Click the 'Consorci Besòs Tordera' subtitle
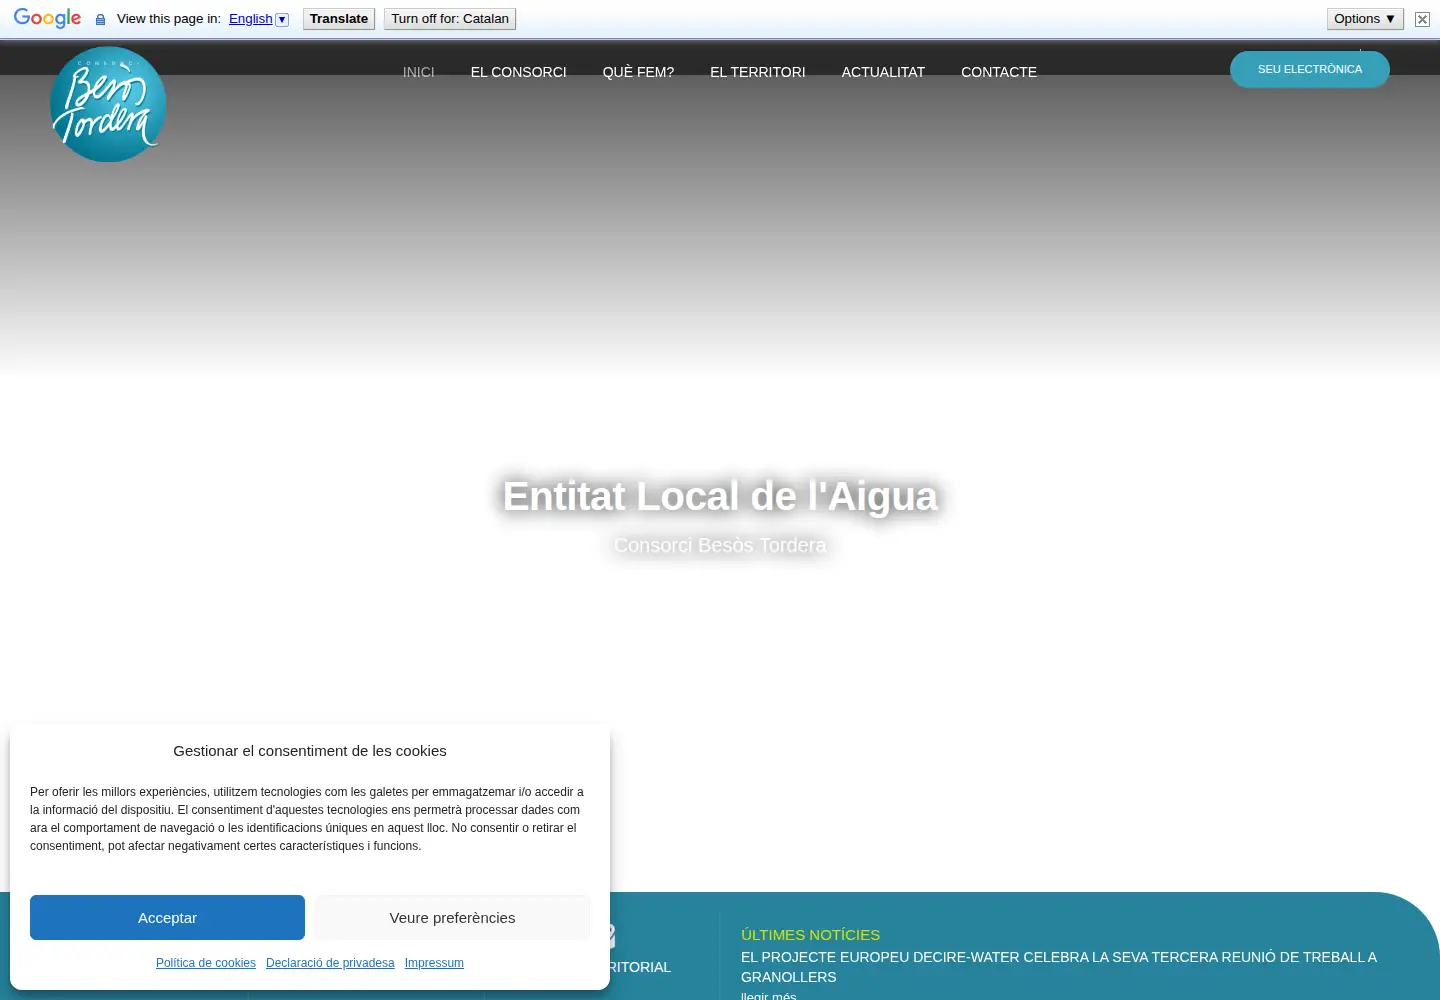 pos(720,545)
